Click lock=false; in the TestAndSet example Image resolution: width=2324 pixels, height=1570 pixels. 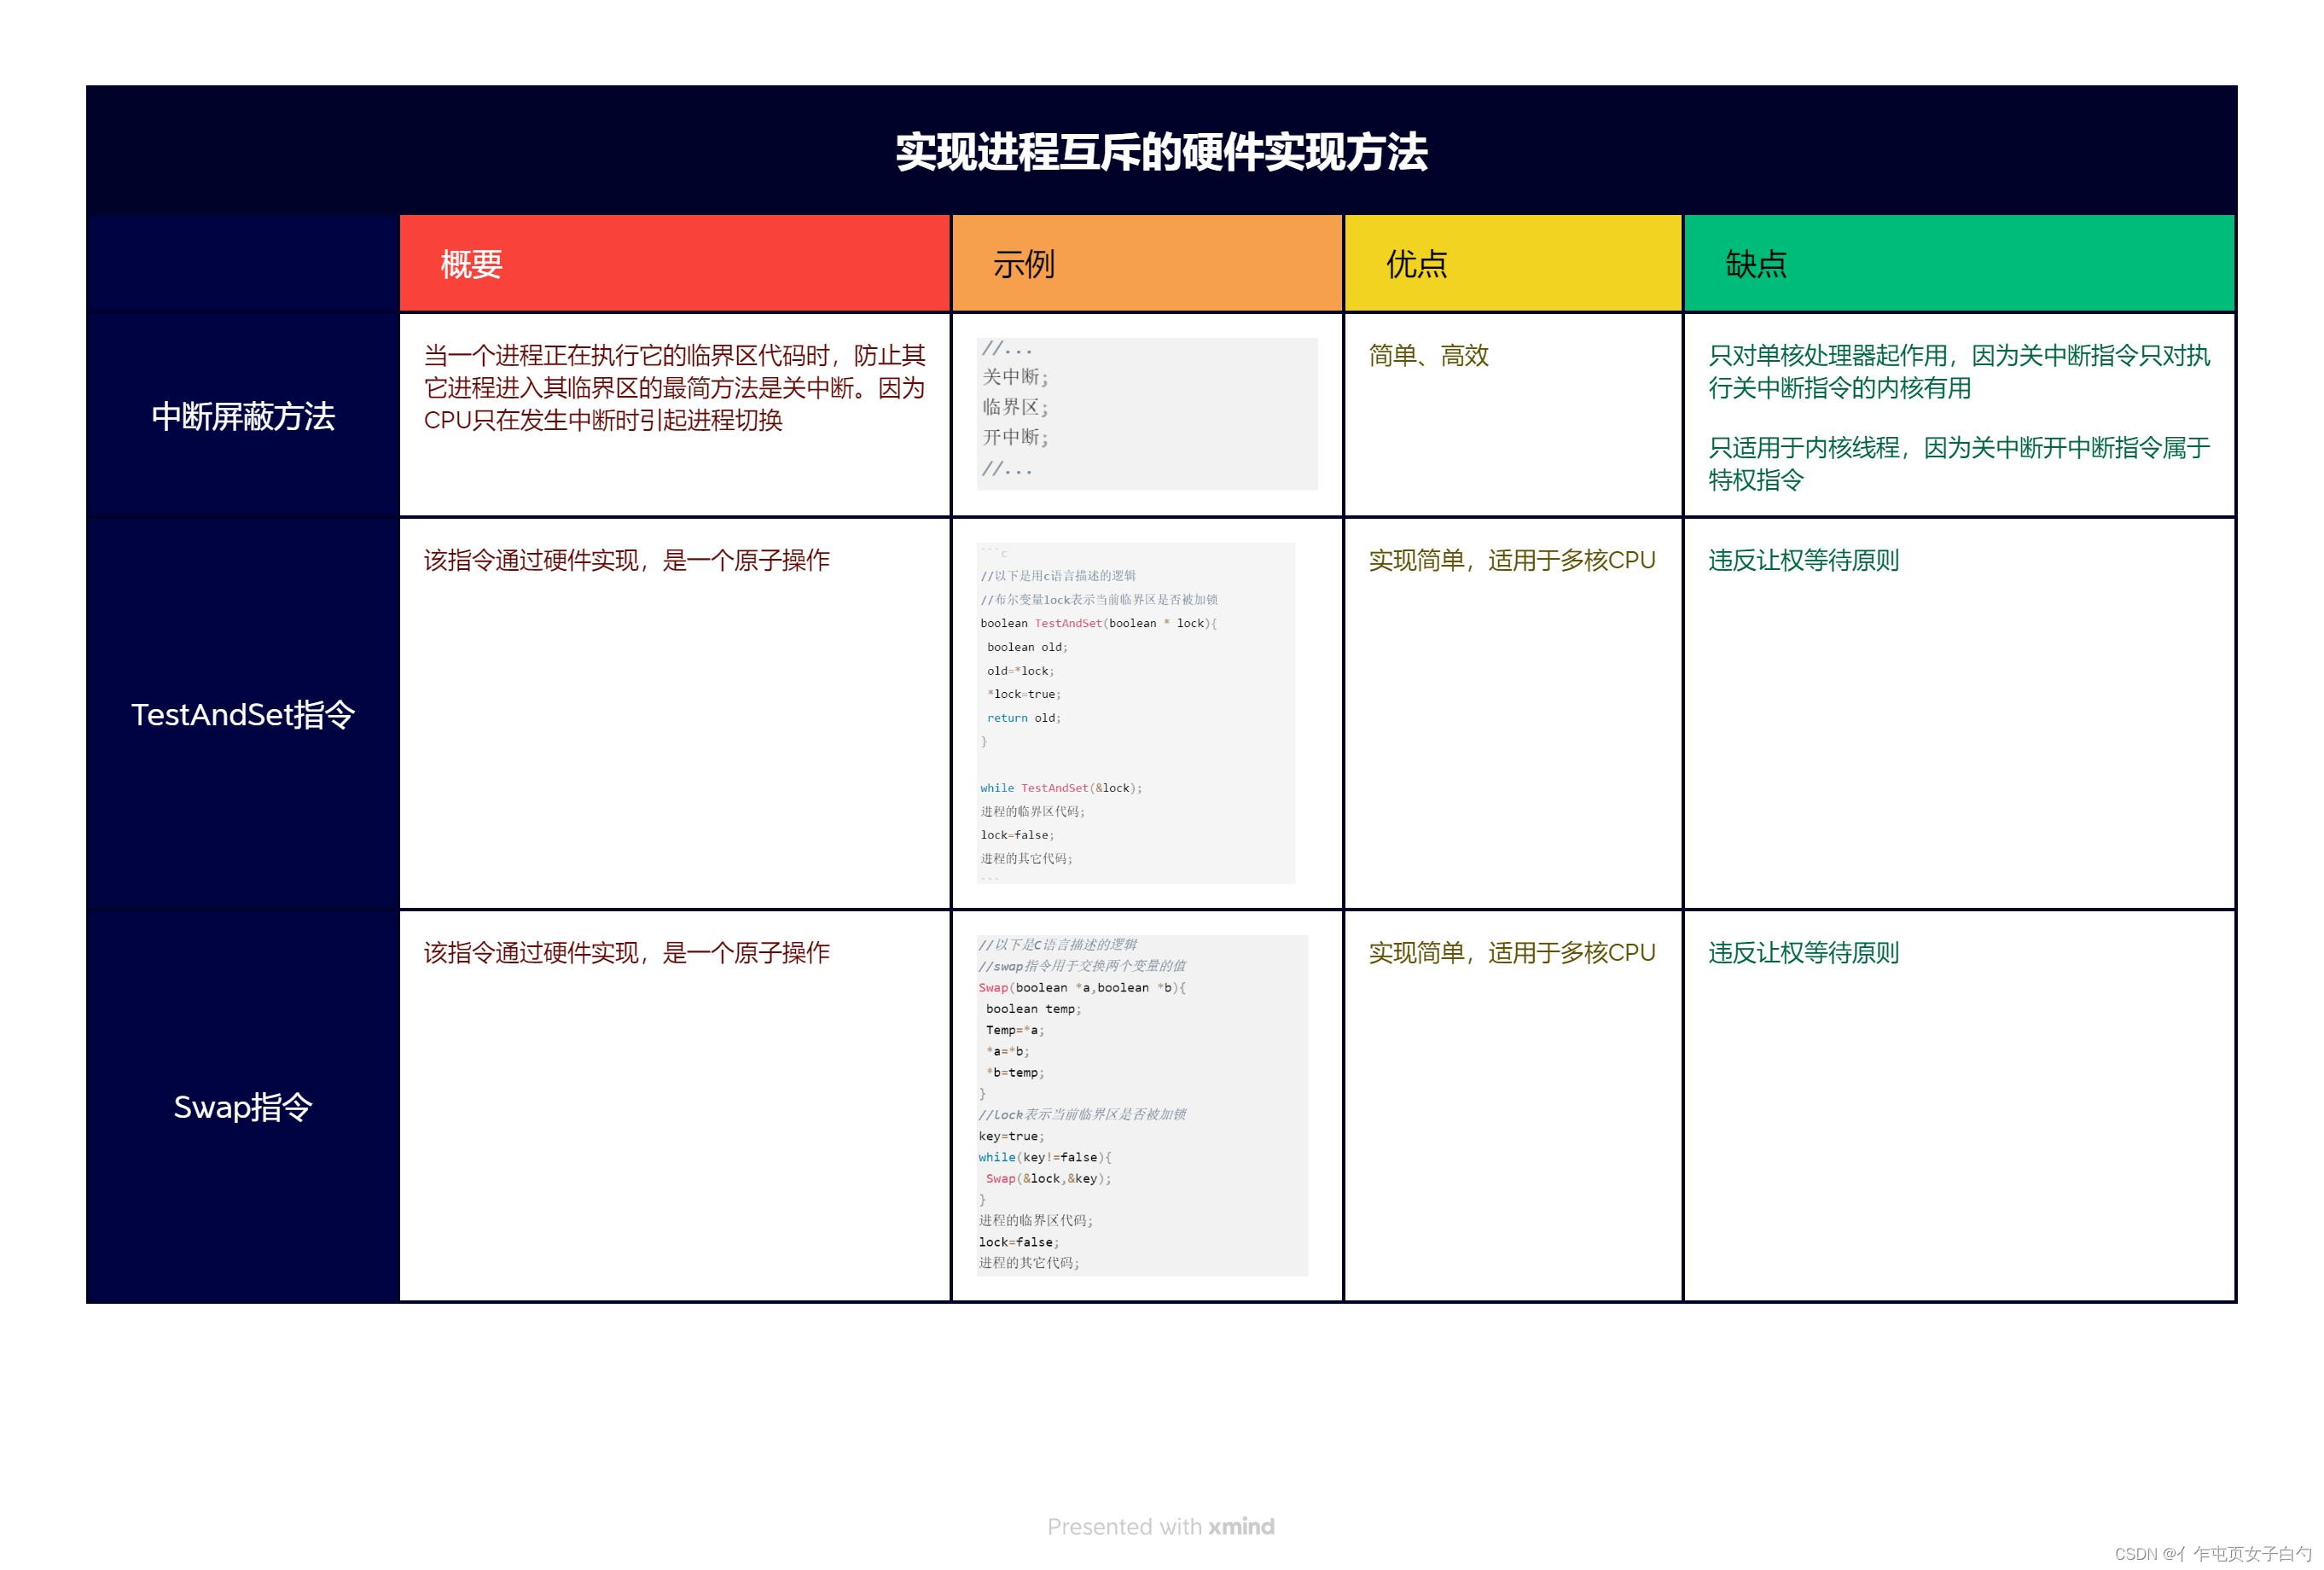tap(1017, 835)
